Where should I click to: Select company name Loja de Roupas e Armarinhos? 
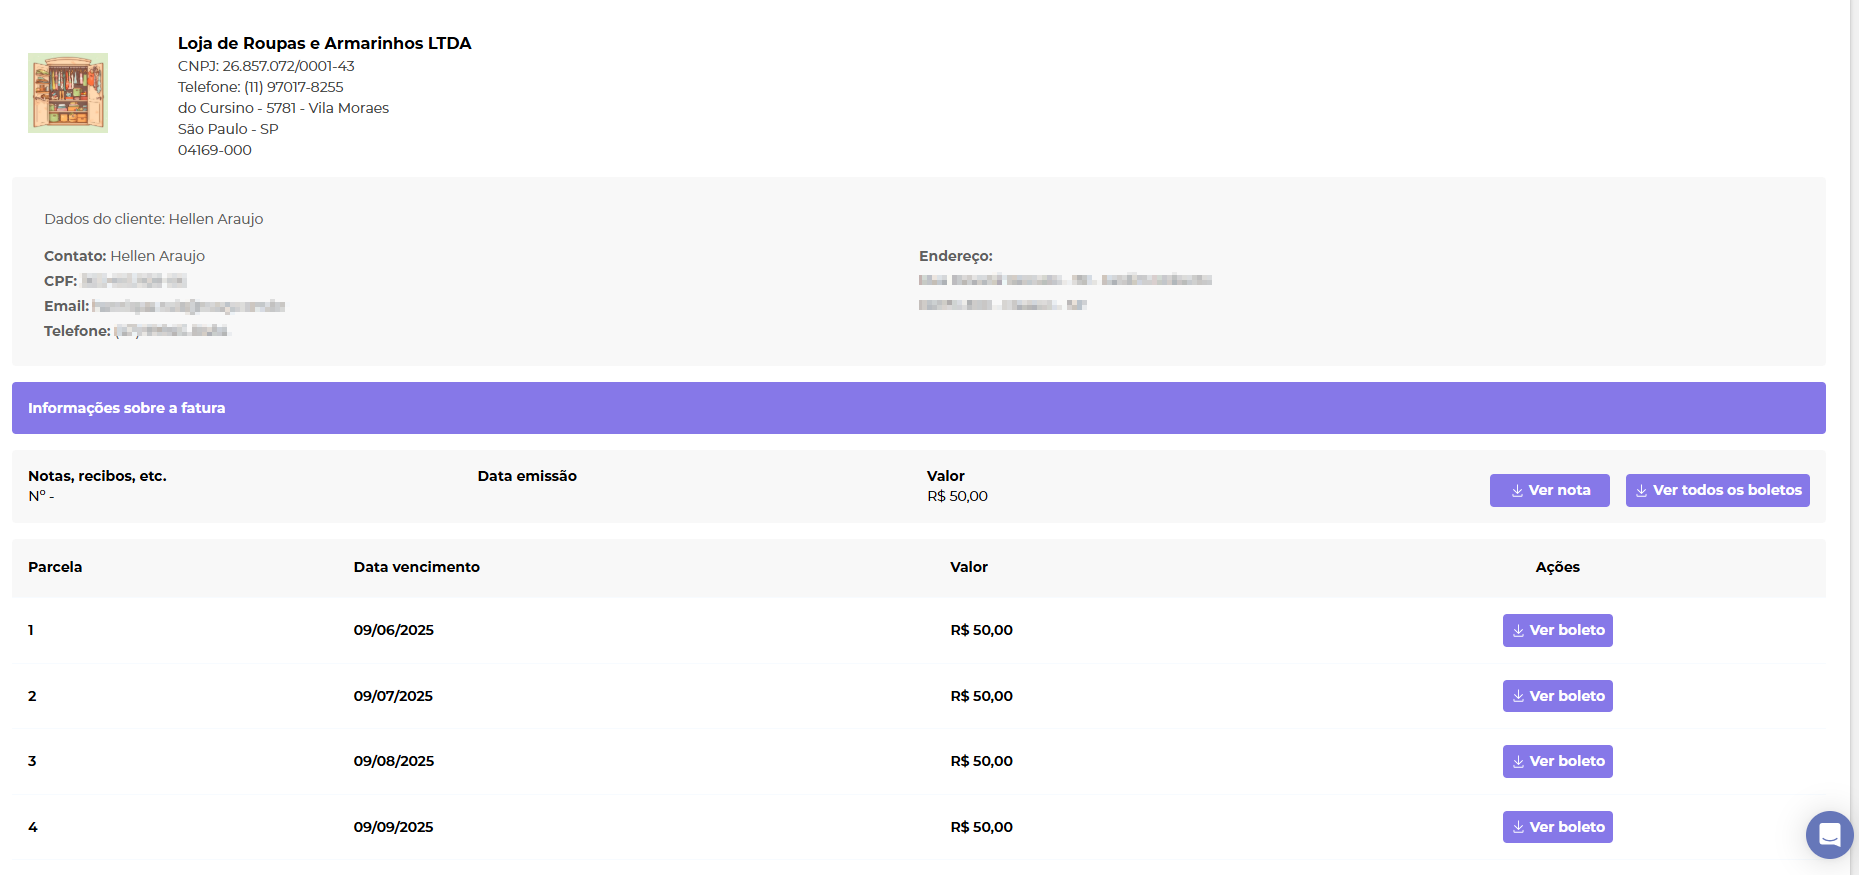click(324, 43)
